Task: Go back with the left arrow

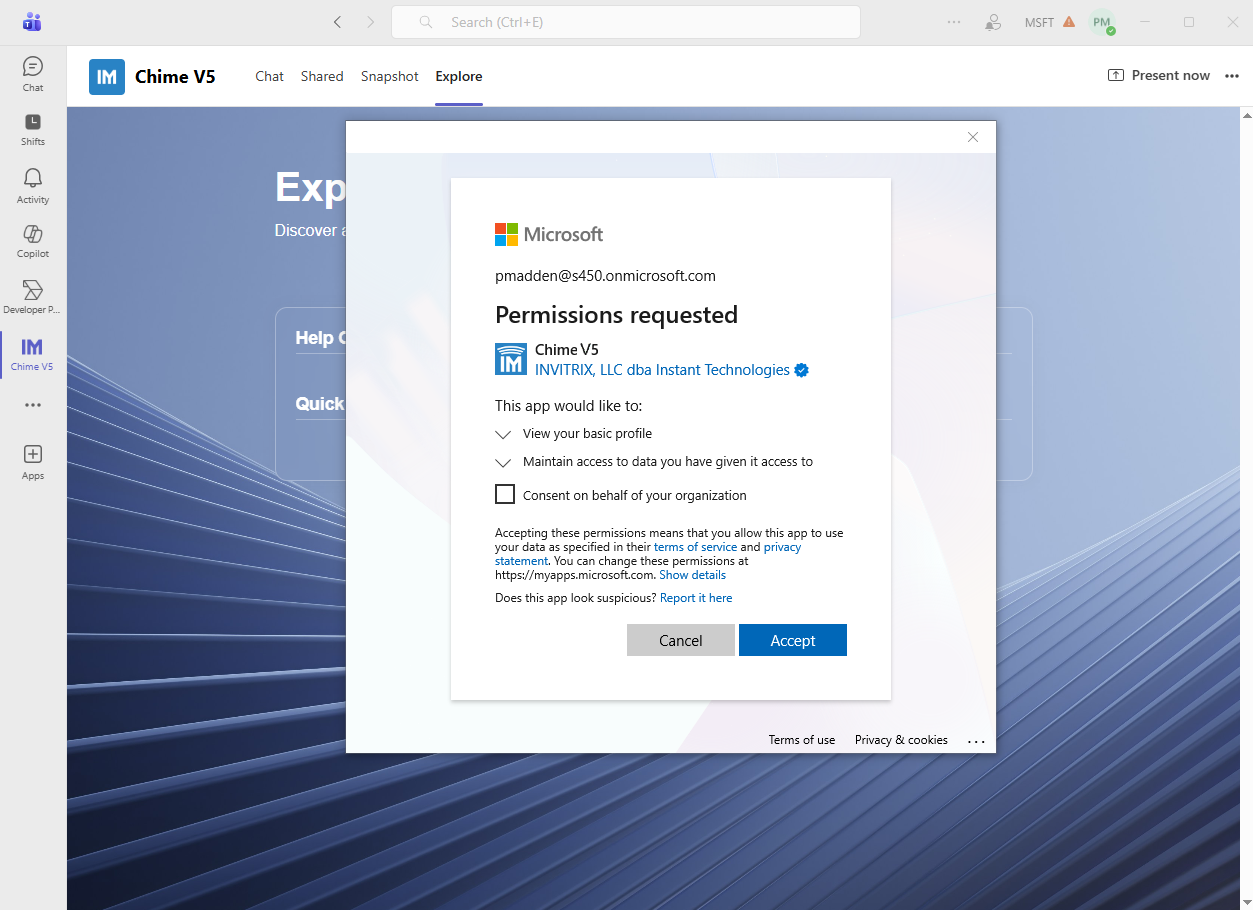Action: [337, 22]
